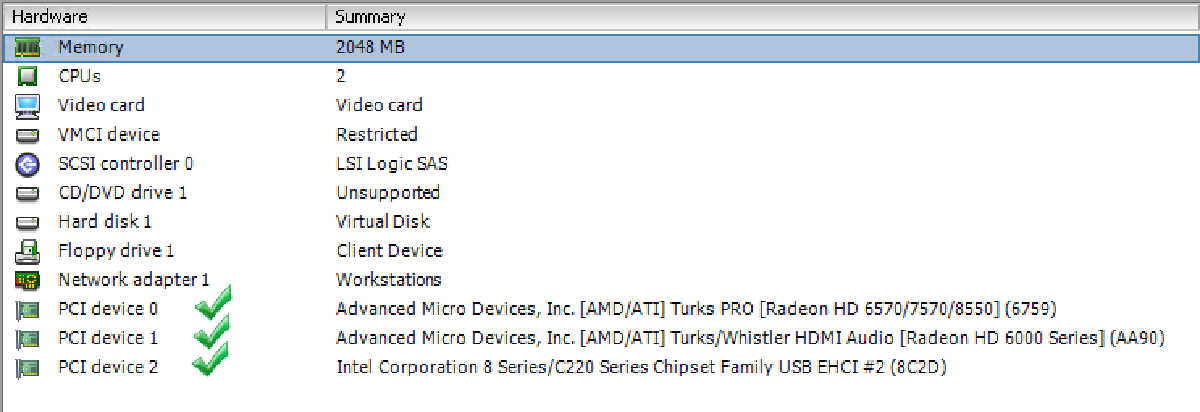
Task: Click the SCSI controller 0 icon
Action: 27,163
